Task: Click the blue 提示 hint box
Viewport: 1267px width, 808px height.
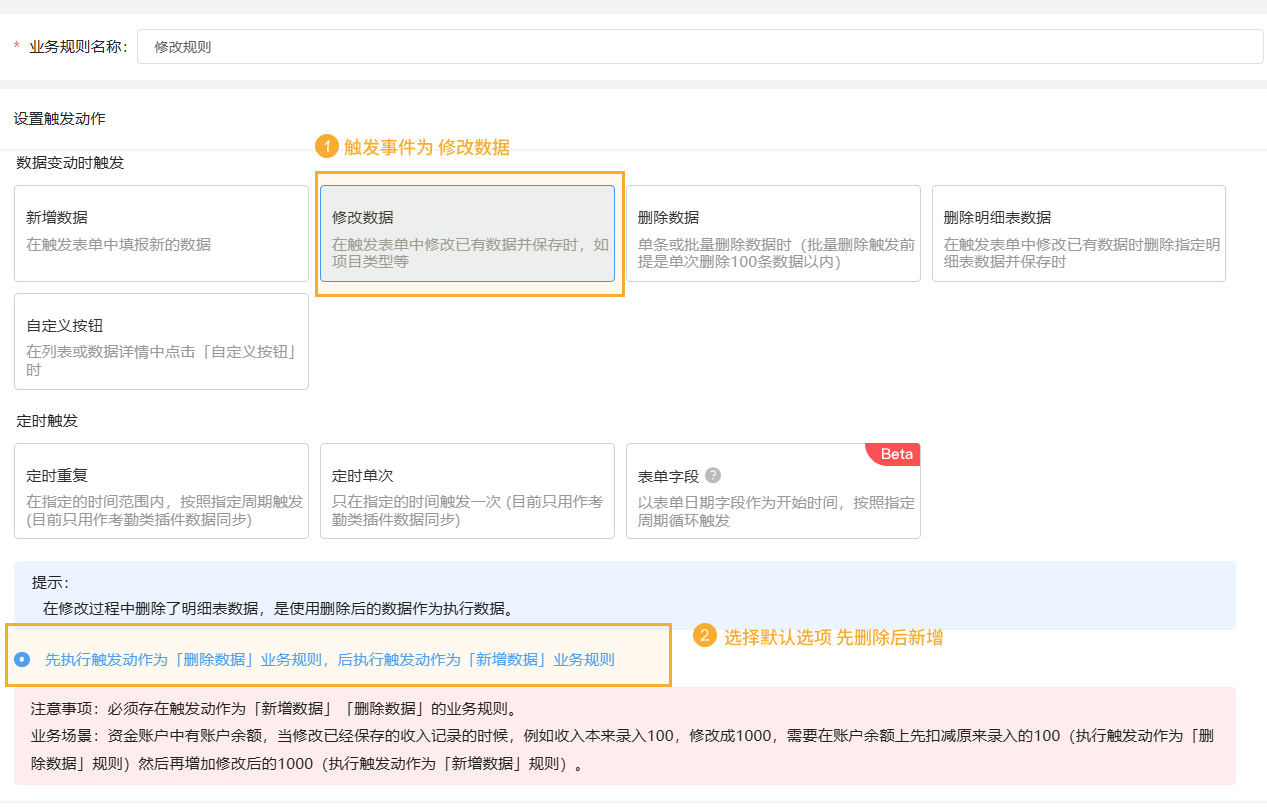Action: pos(624,595)
